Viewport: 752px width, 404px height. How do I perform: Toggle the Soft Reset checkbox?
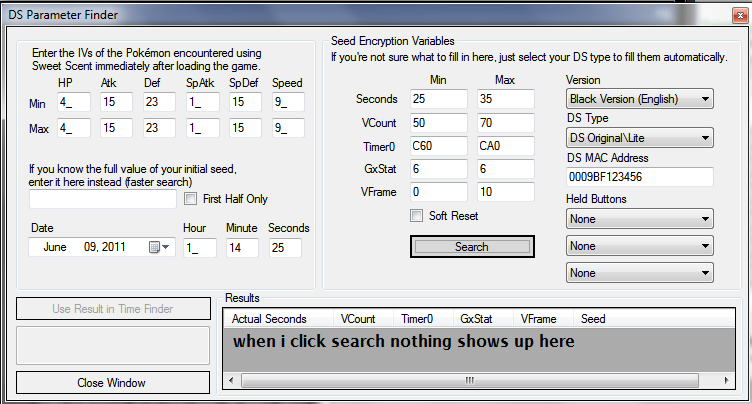(x=418, y=215)
